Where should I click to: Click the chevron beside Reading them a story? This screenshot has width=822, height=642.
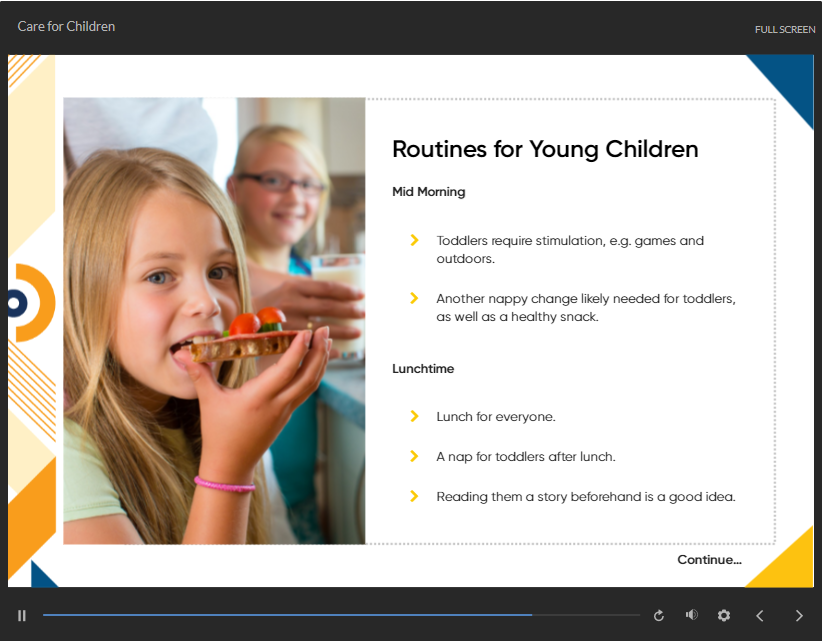pos(414,496)
